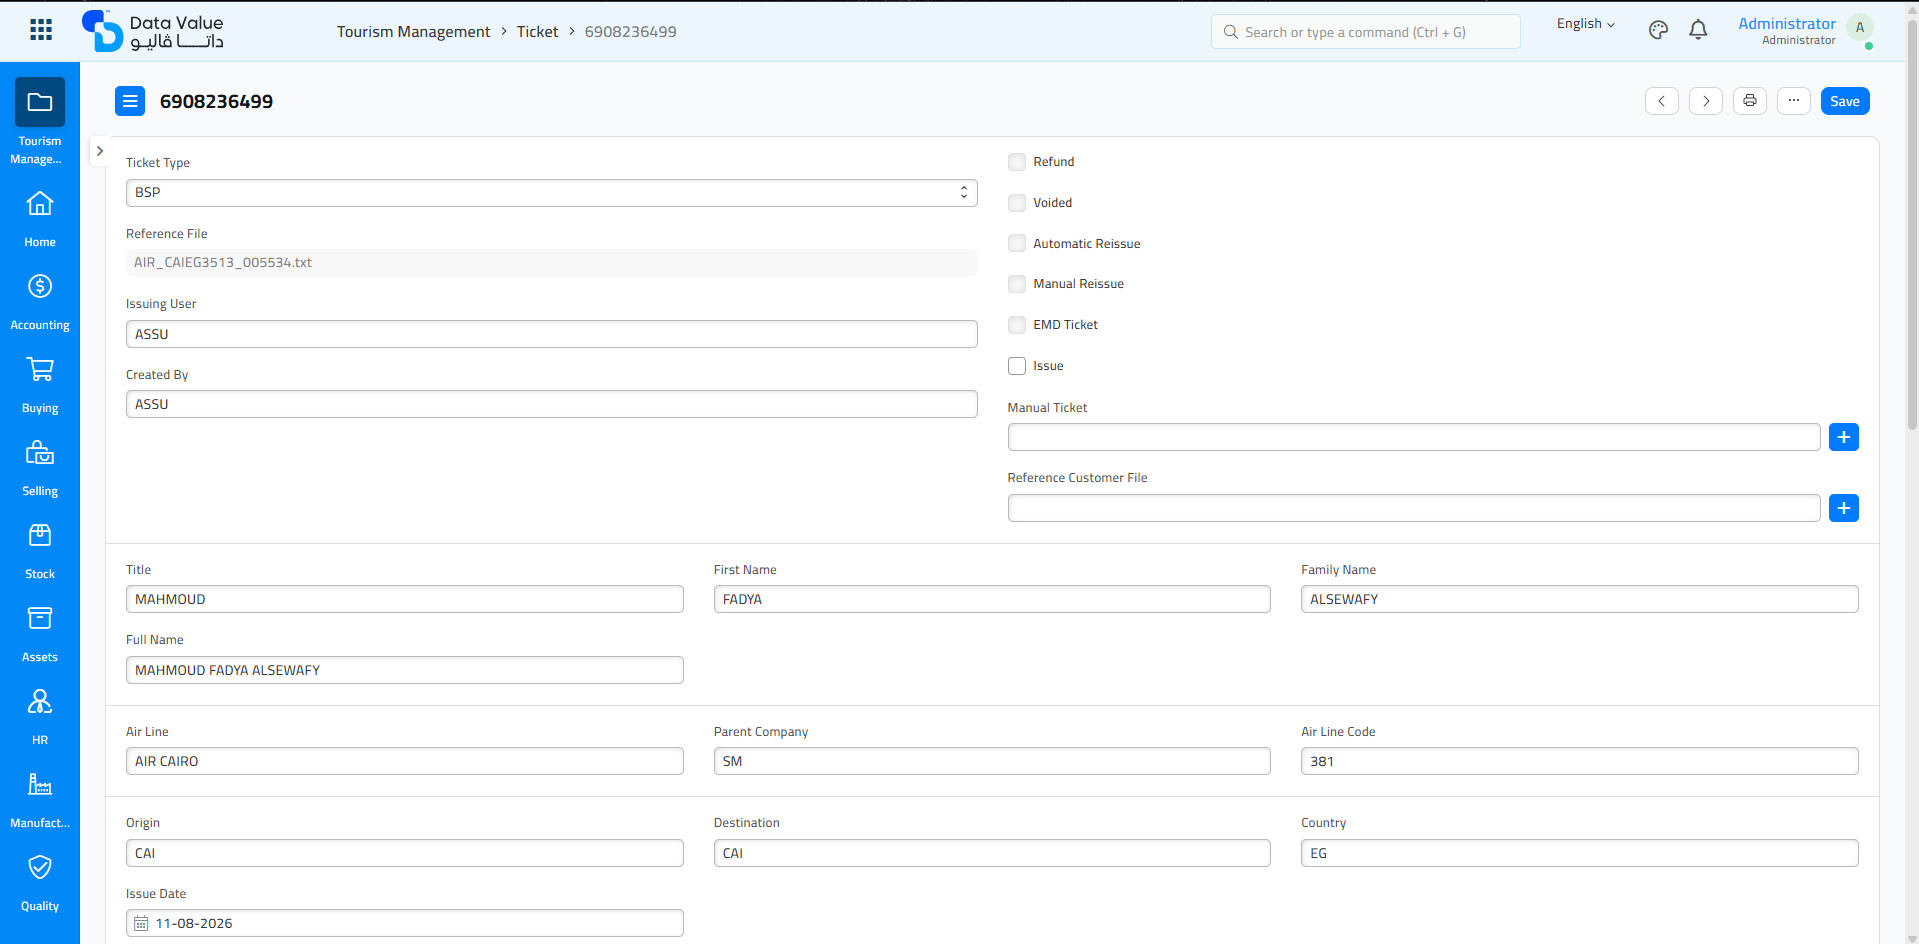Click the Reference Customer File field
1919x944 pixels.
pos(1414,508)
